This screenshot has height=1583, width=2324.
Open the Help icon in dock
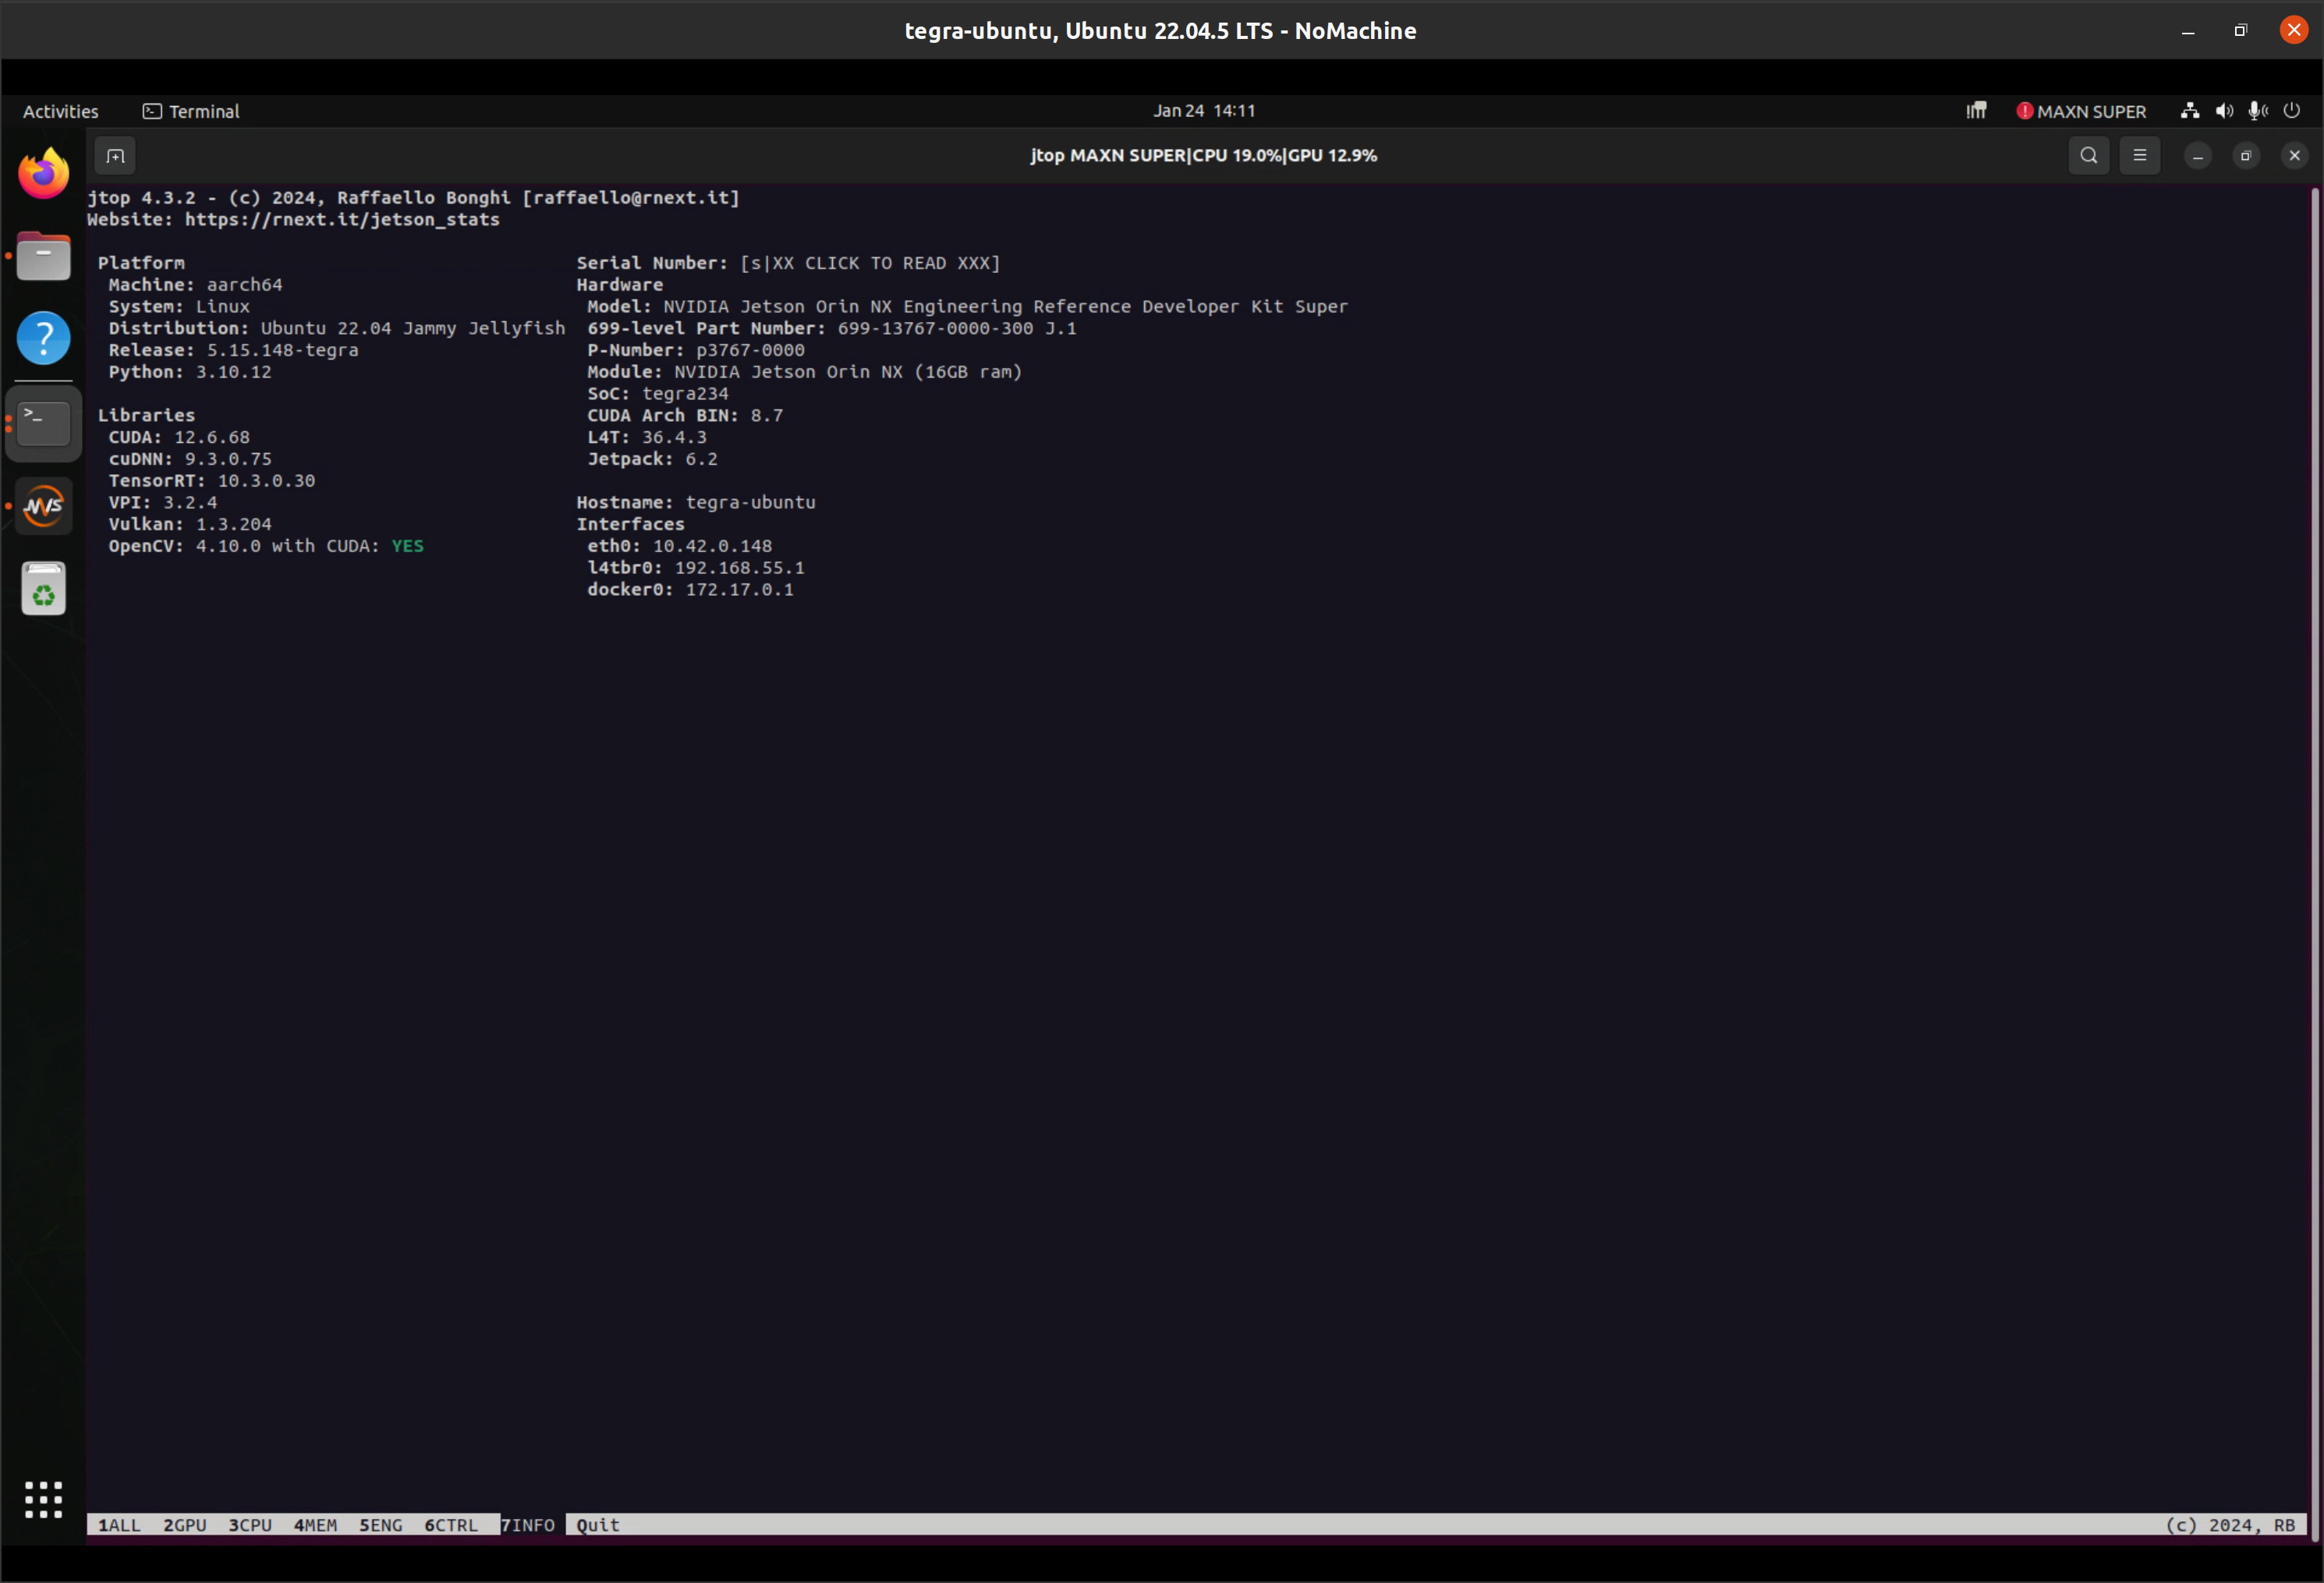coord(43,338)
